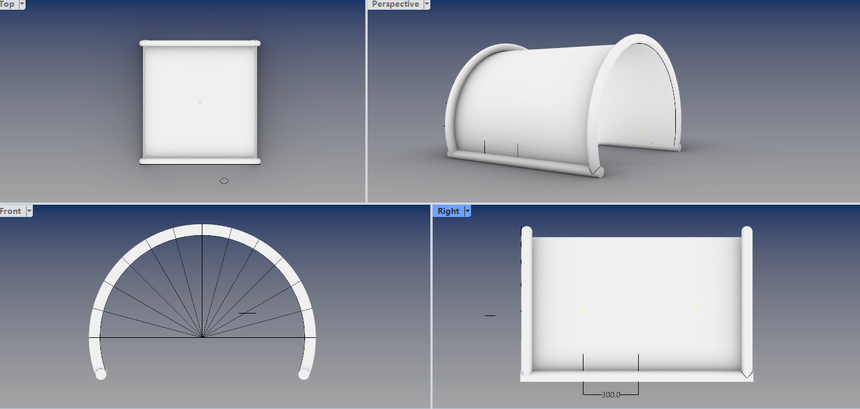Click the Top viewport title label
Viewport: 860px width, 409px height.
click(8, 4)
